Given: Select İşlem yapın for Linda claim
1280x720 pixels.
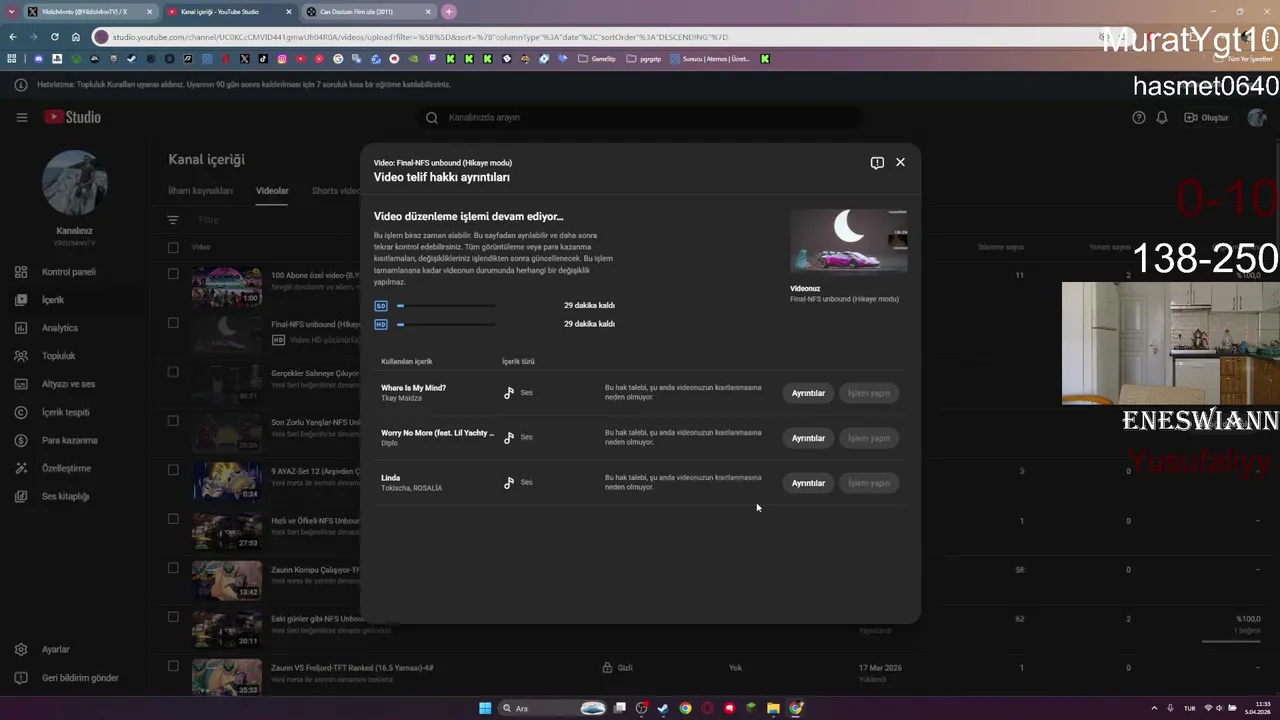Looking at the screenshot, I should [x=869, y=483].
